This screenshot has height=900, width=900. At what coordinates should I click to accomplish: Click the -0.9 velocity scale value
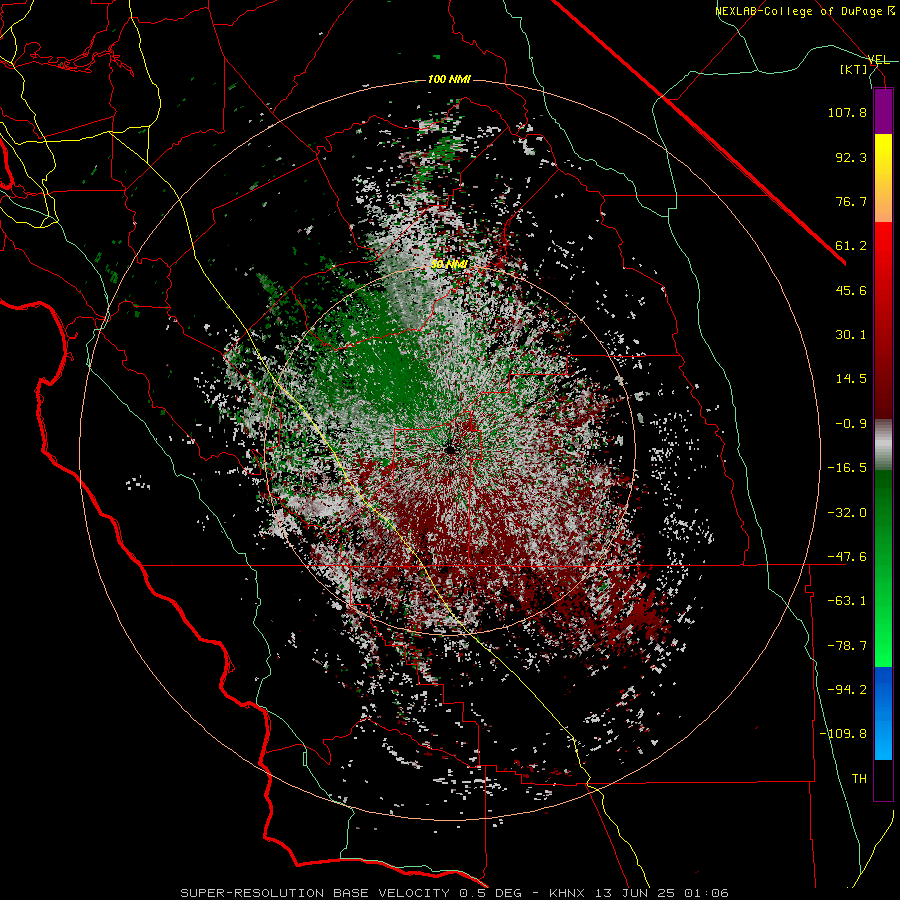851,423
